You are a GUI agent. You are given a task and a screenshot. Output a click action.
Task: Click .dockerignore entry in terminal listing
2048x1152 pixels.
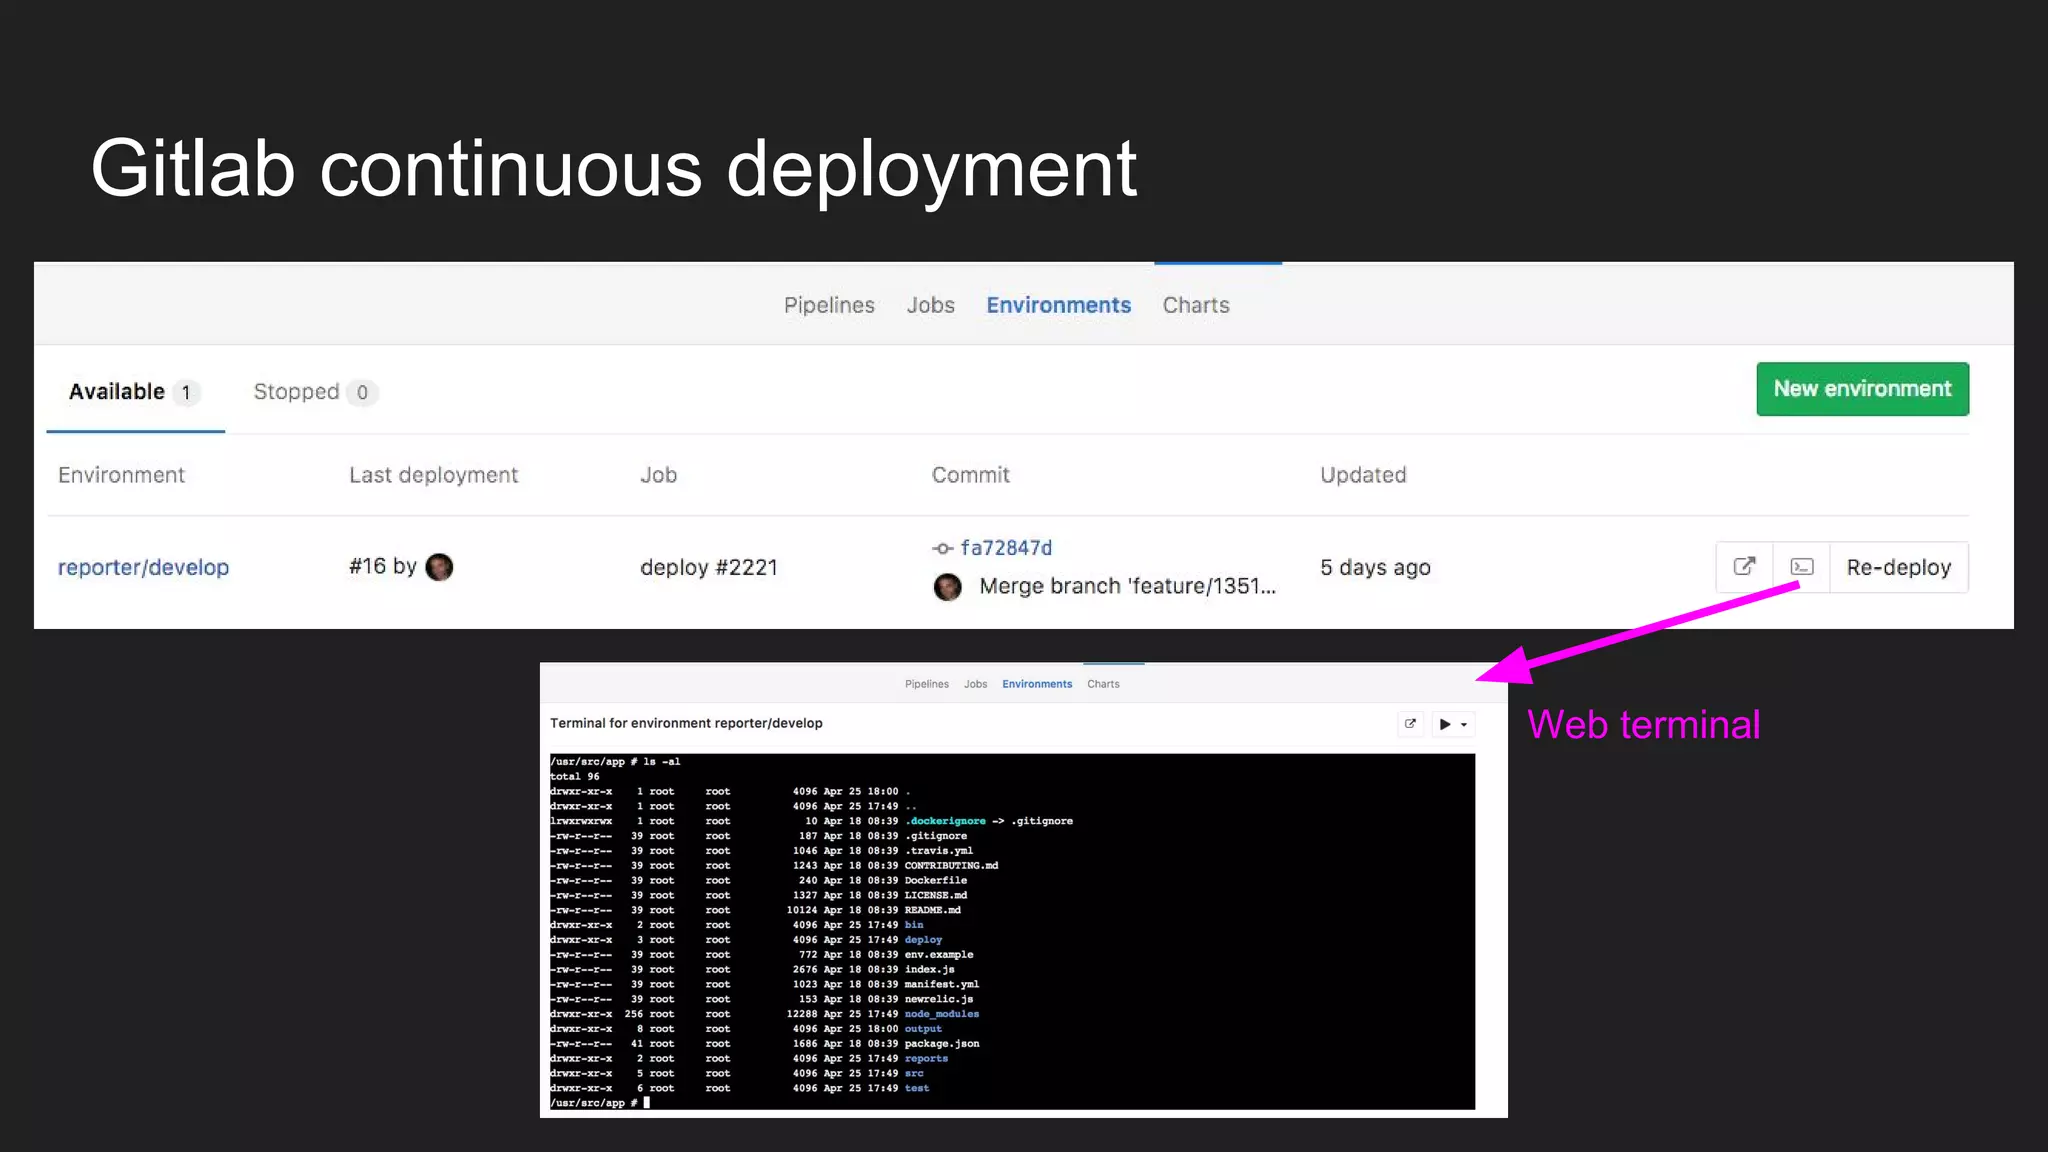(946, 821)
